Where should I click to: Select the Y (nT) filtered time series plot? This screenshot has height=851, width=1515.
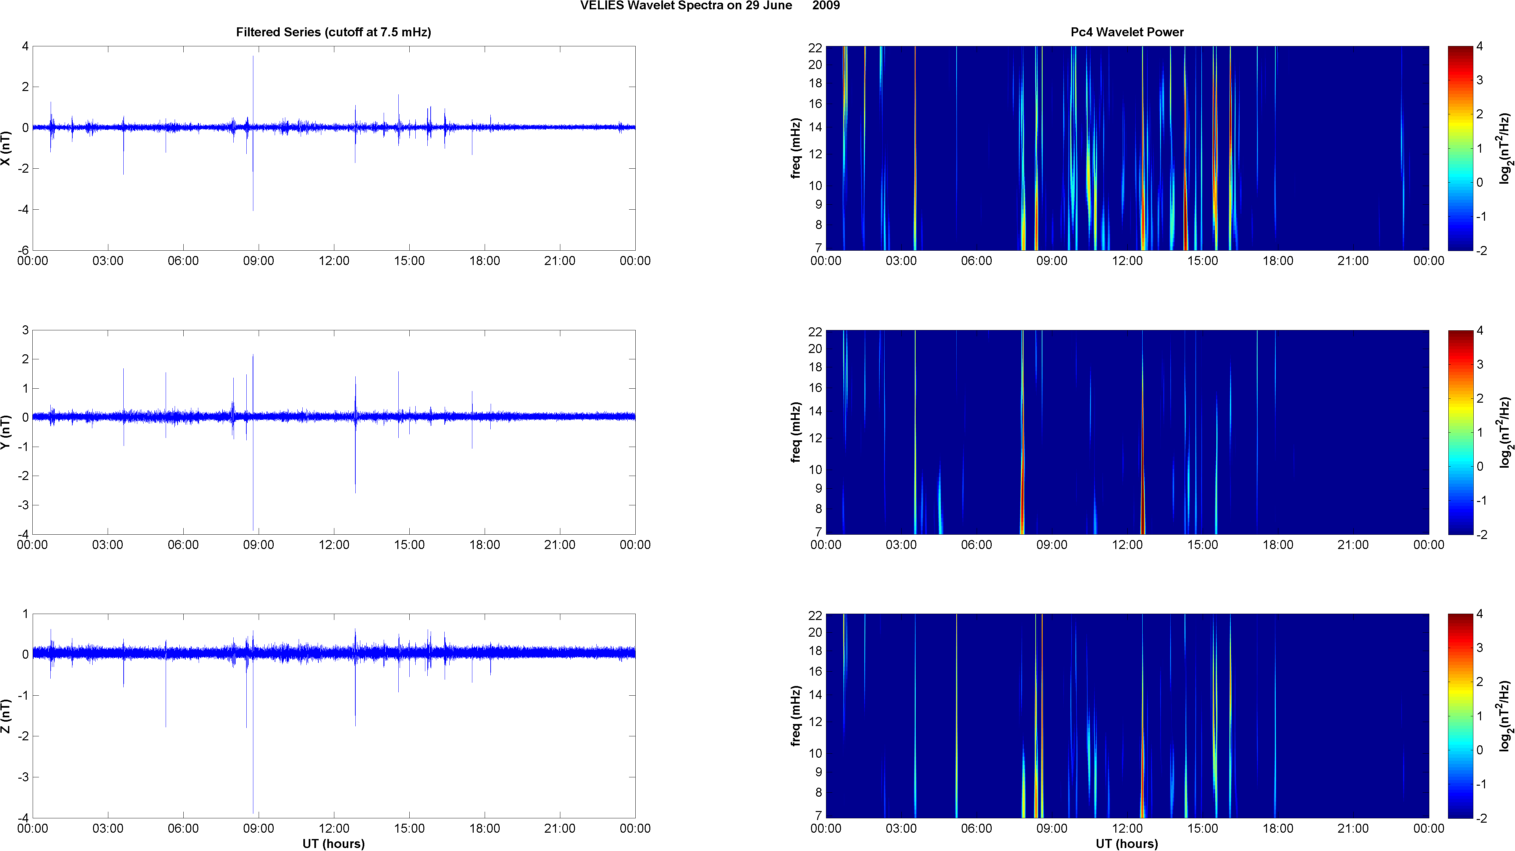[333, 432]
